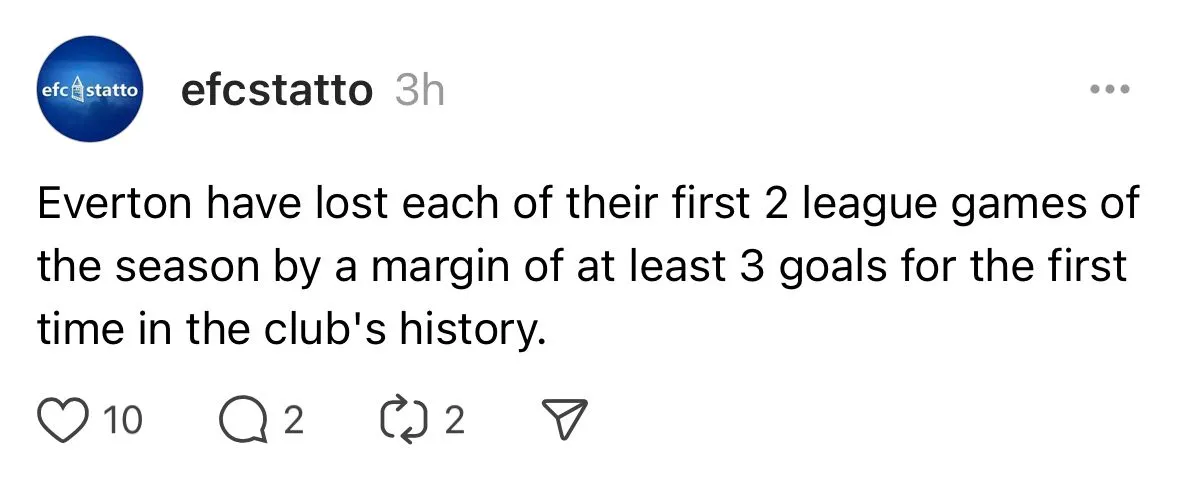
Task: Click the 3h timestamp
Action: coord(420,92)
